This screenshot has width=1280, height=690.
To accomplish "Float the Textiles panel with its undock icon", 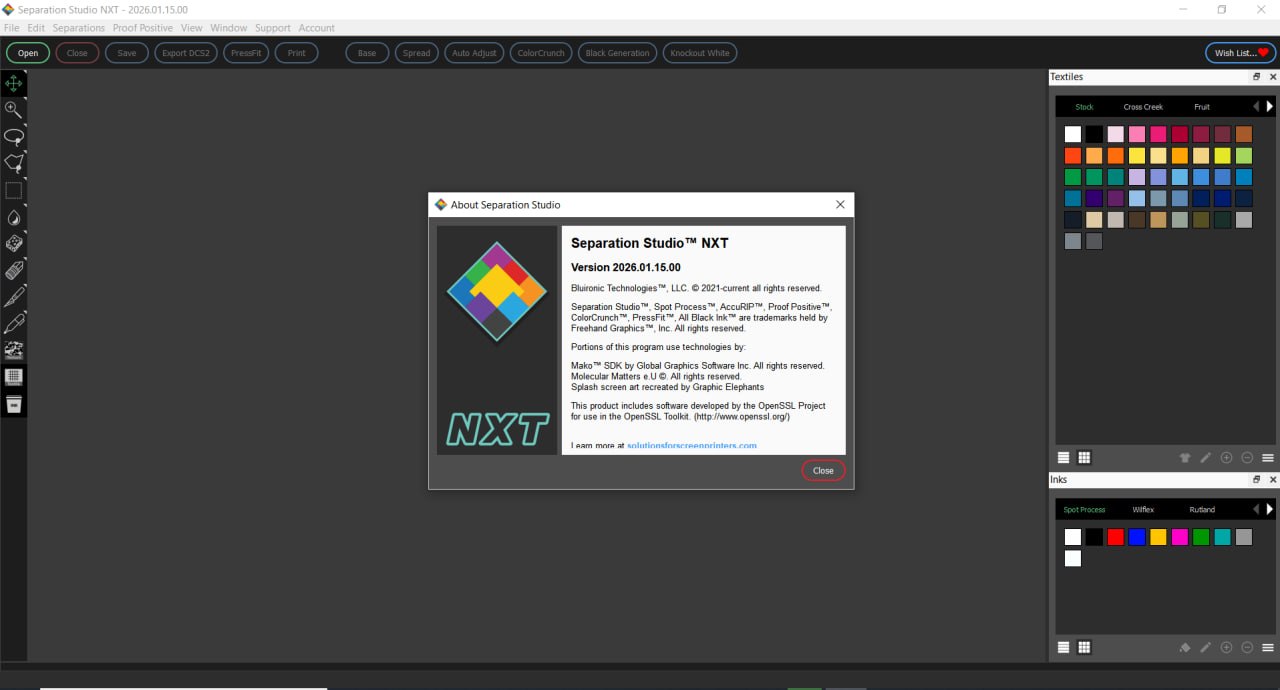I will (1257, 77).
